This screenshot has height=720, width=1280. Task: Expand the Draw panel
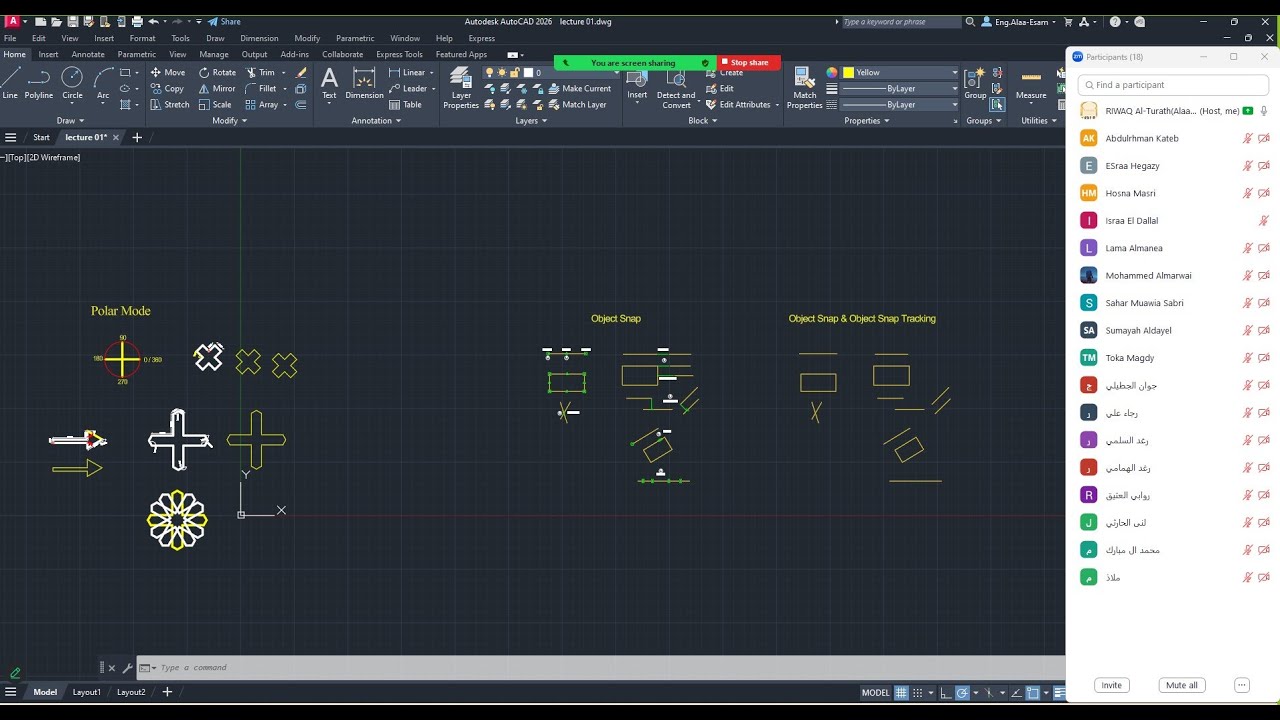[x=72, y=120]
